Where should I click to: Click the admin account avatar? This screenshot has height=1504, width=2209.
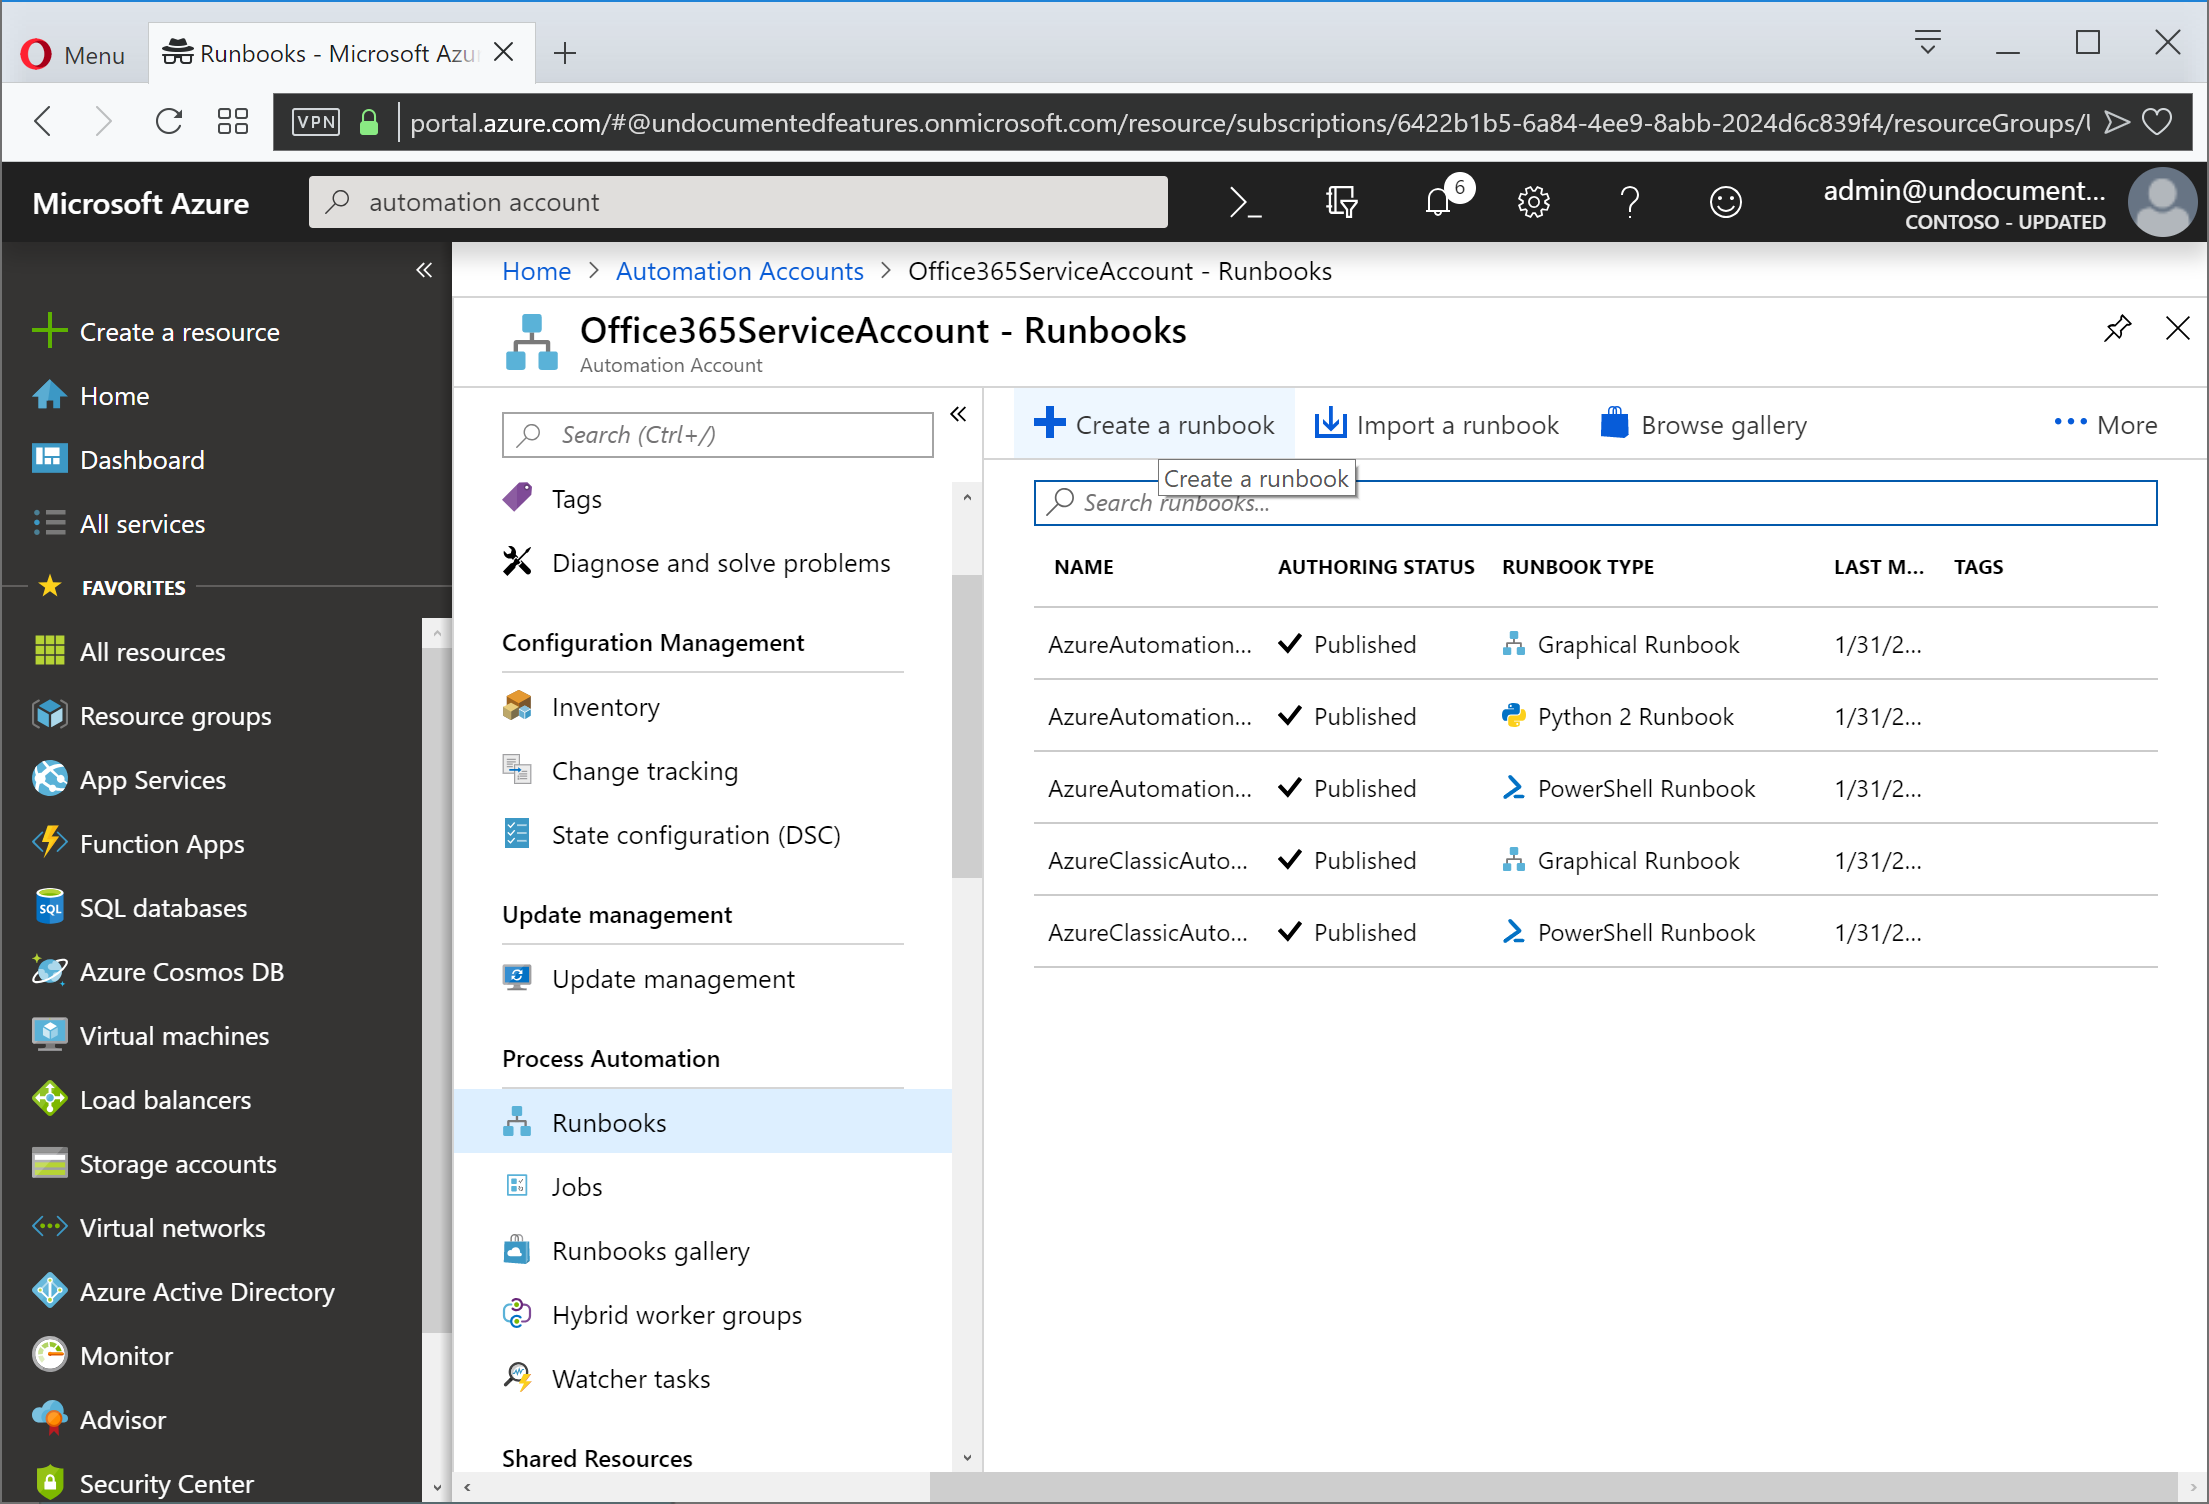tap(2163, 202)
